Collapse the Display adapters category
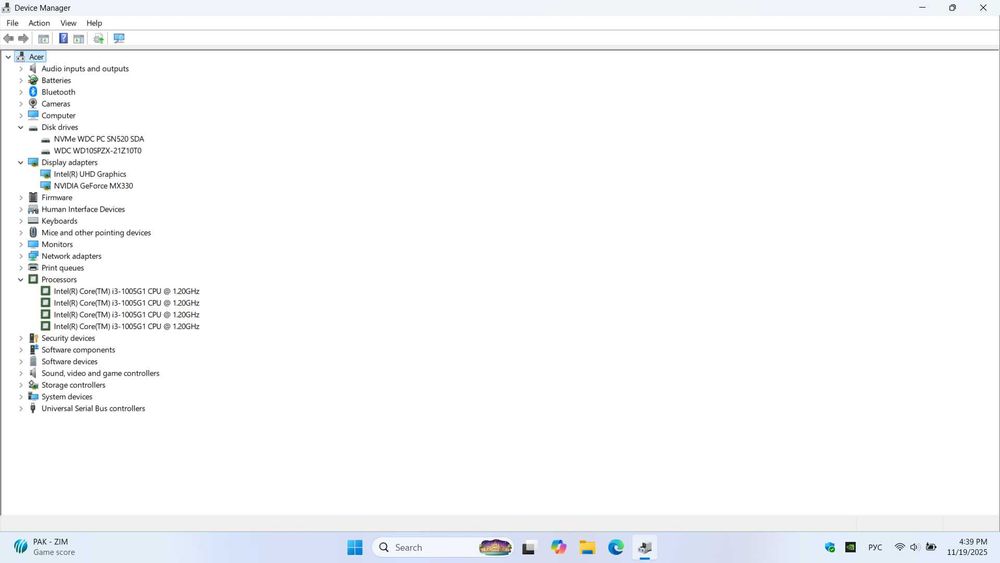The width and height of the screenshot is (1000, 563). (20, 163)
